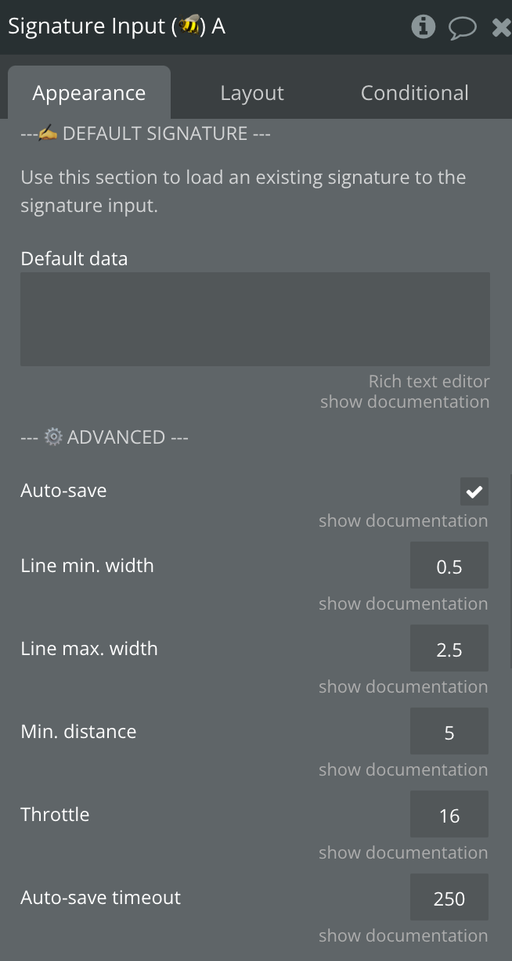
Task: Open the Conditional tab
Action: coord(415,93)
